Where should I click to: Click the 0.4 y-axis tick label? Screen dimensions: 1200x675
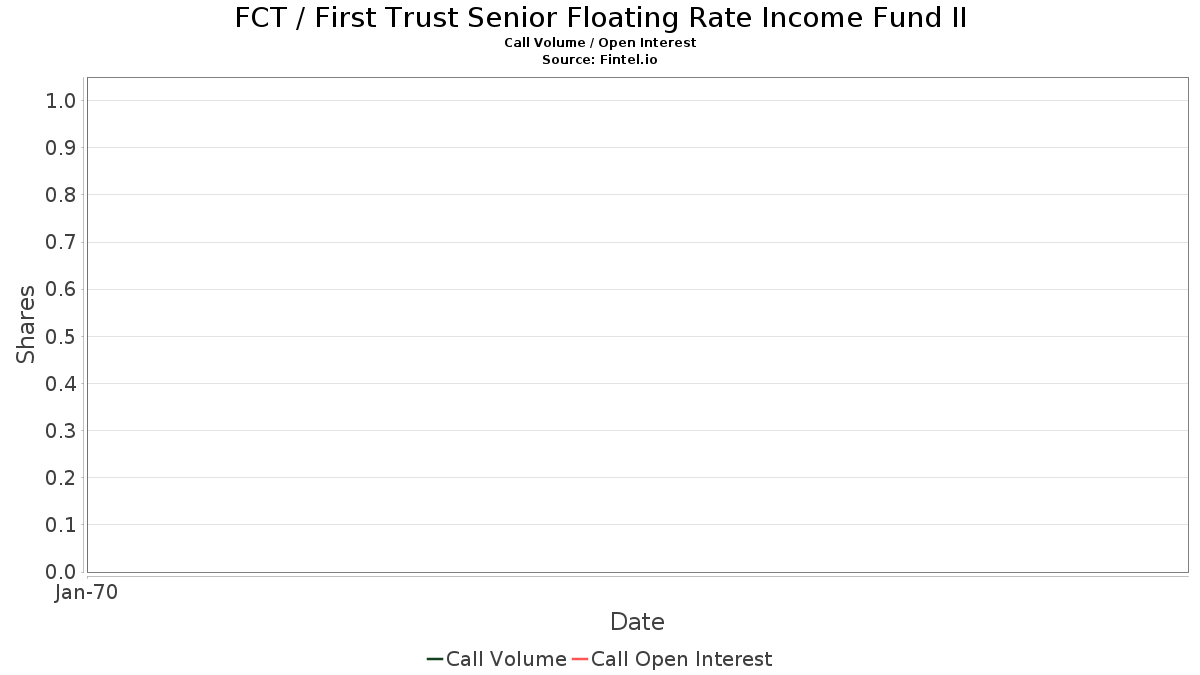point(61,384)
